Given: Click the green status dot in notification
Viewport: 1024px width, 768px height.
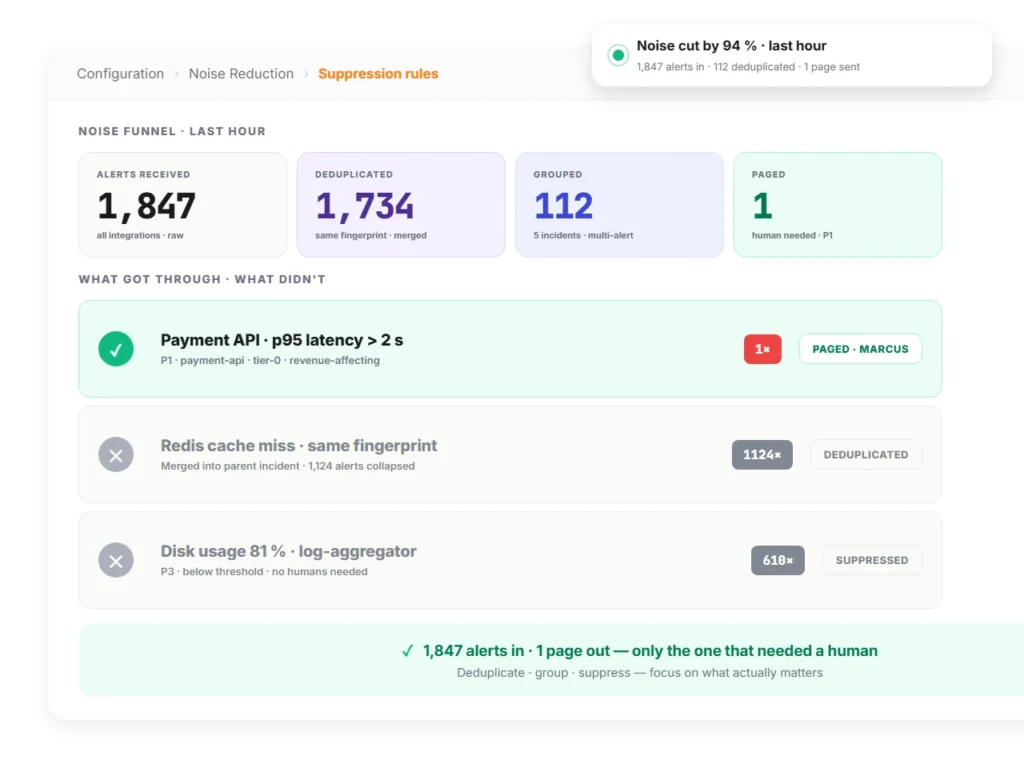Looking at the screenshot, I should [618, 56].
